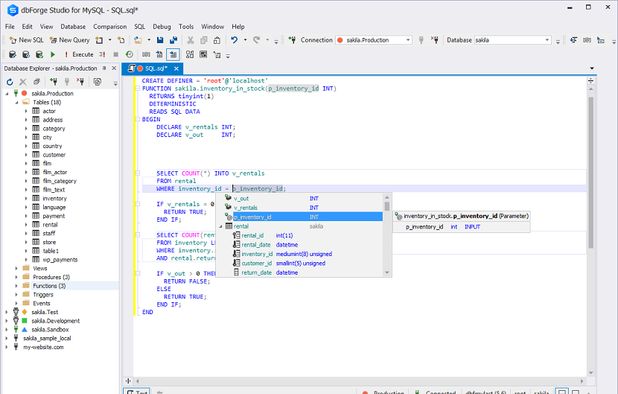The height and width of the screenshot is (394, 618).
Task: Select the inventory table in the tree
Action: 54,198
